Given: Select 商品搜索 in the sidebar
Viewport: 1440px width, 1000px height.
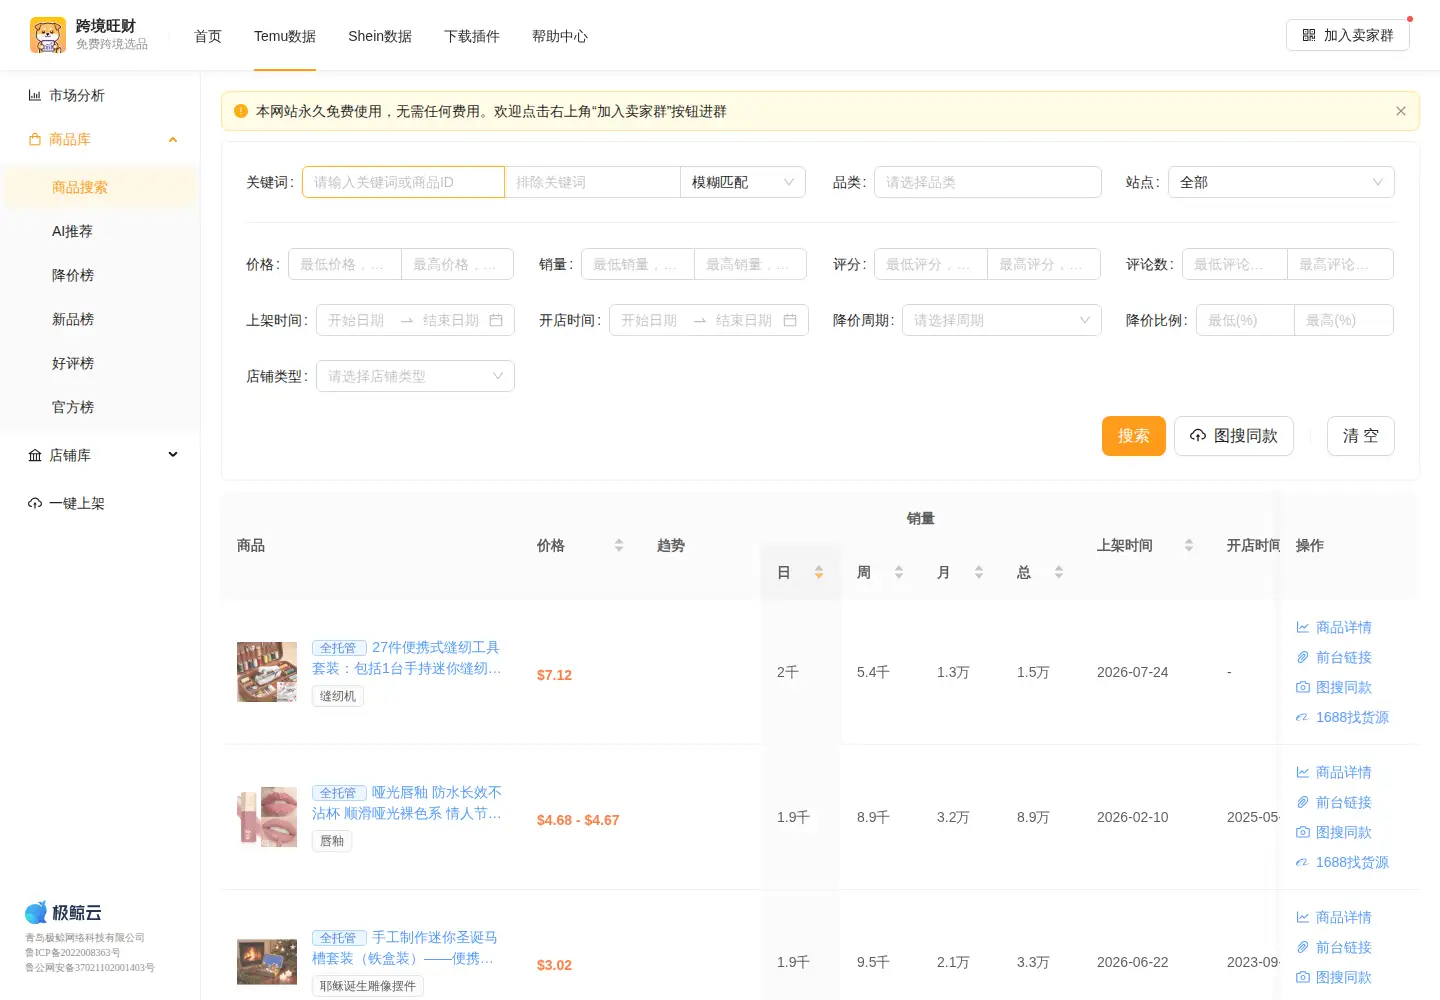Looking at the screenshot, I should pos(100,187).
